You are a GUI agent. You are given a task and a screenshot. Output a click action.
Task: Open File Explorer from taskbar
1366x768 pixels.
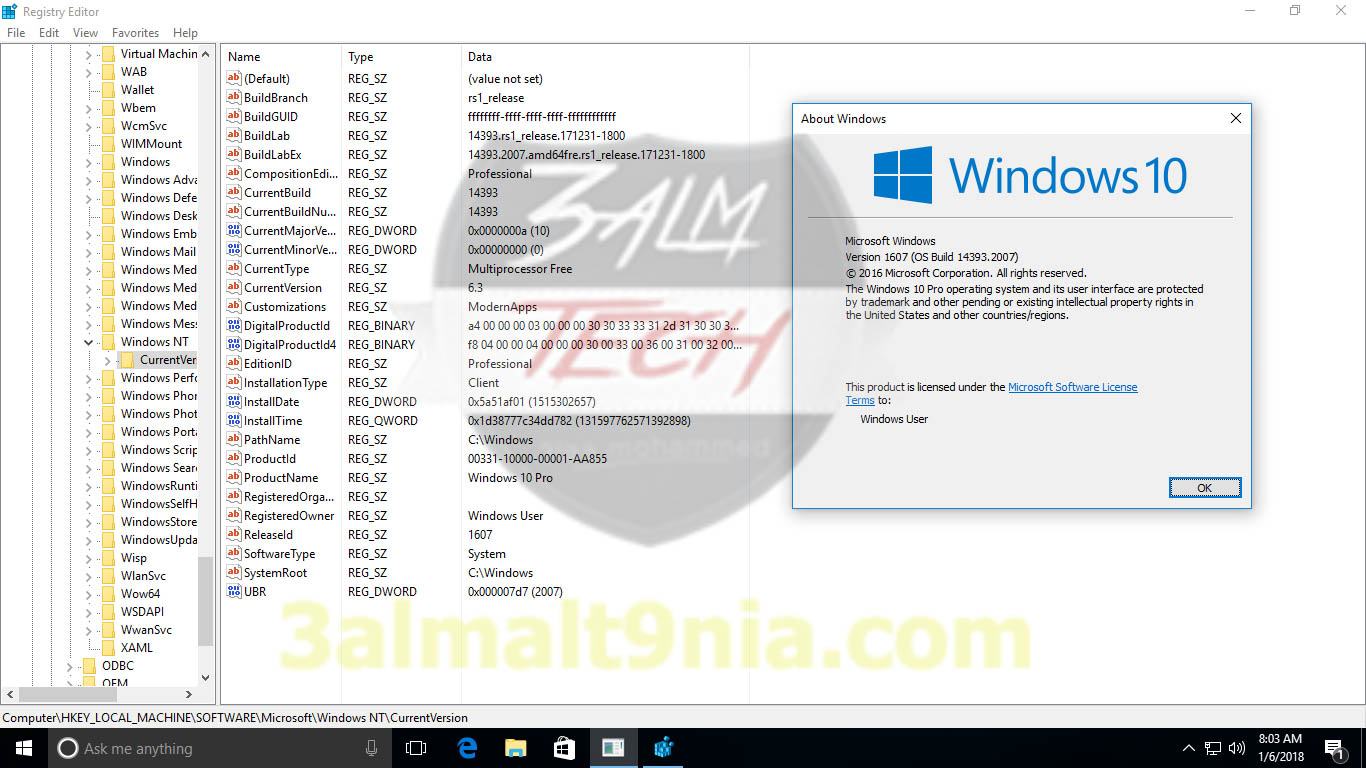515,748
